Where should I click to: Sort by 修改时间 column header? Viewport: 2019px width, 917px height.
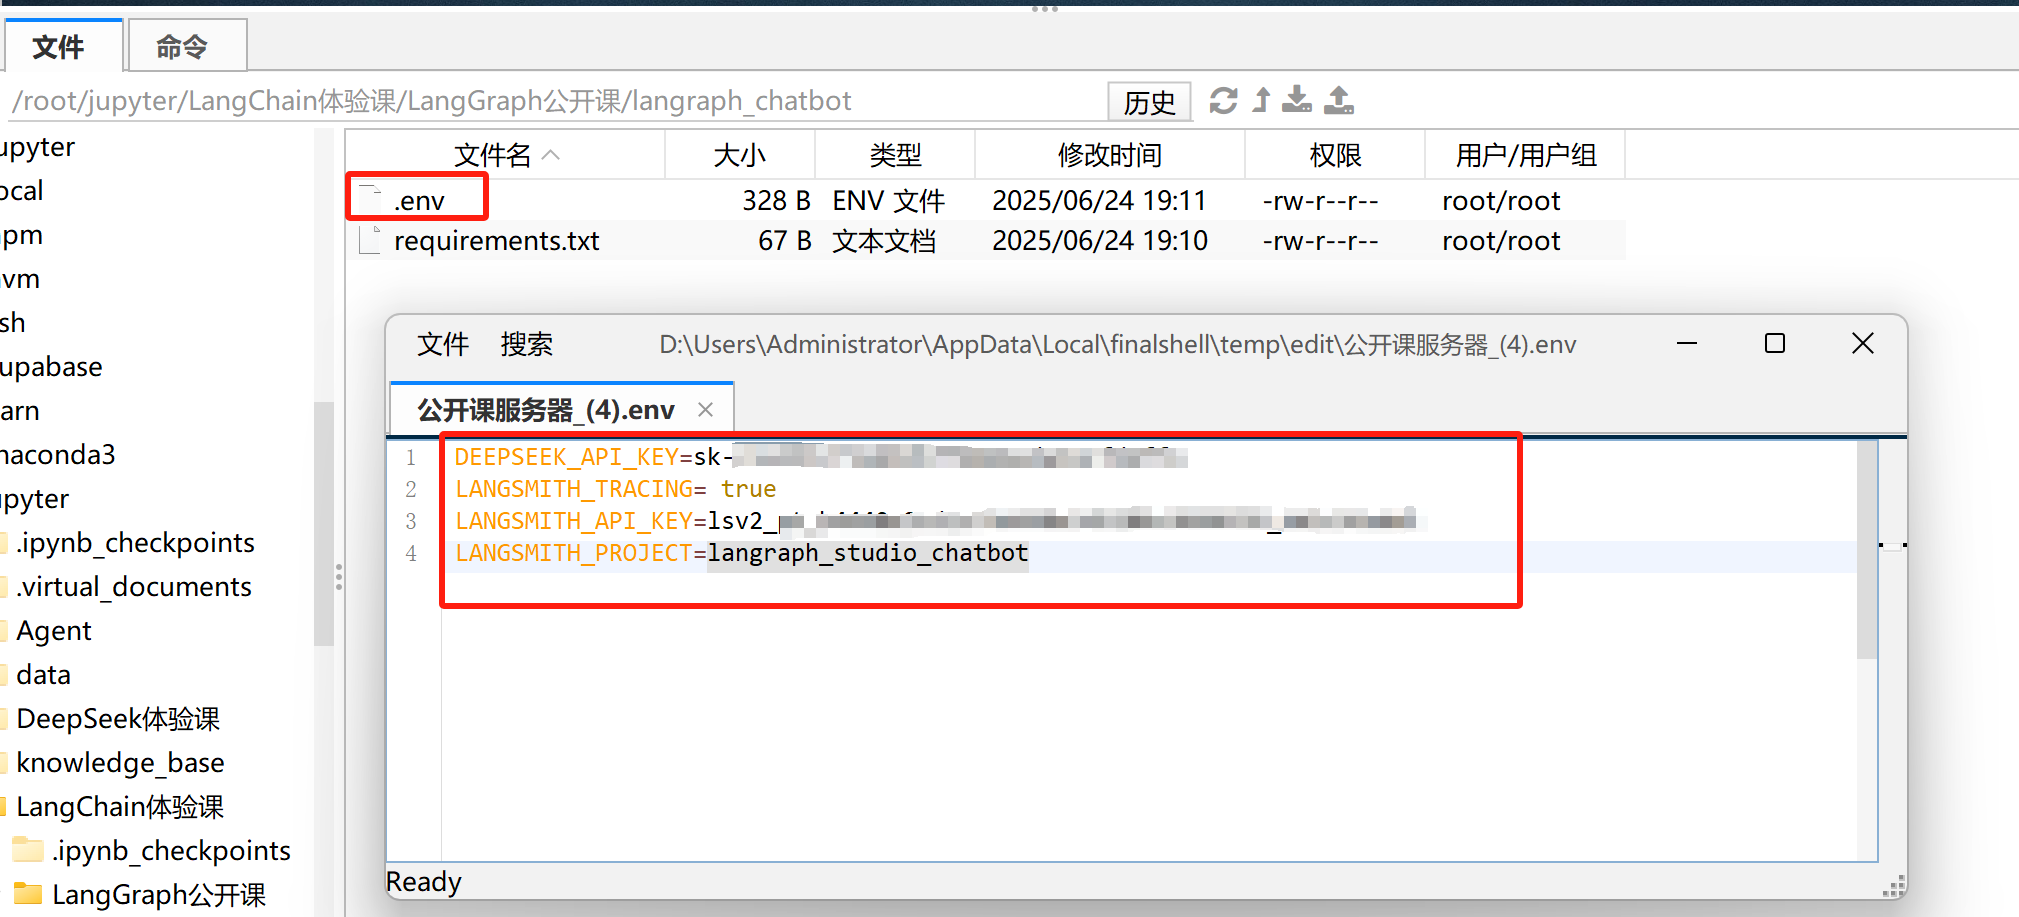pos(1110,155)
